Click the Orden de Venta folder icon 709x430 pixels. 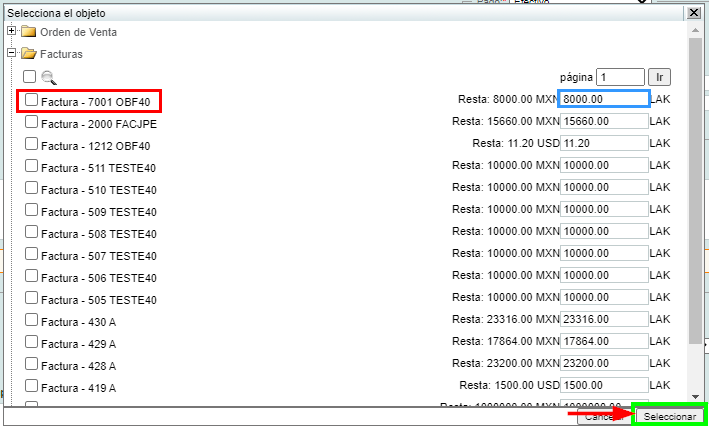click(x=28, y=32)
